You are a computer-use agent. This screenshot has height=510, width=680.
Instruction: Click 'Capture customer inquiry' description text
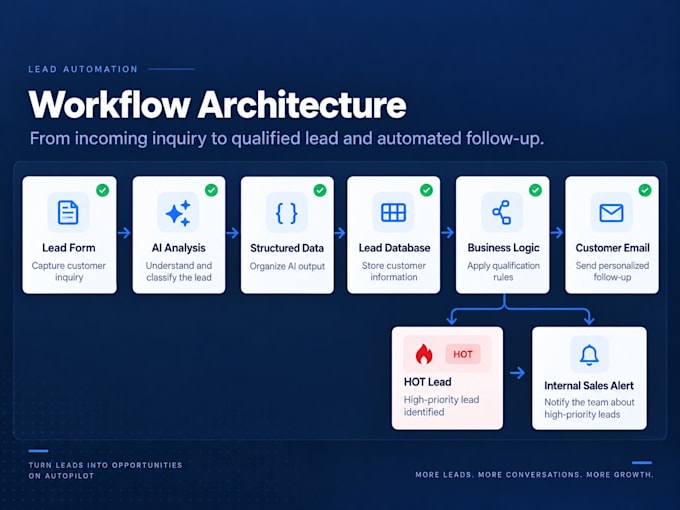(69, 271)
